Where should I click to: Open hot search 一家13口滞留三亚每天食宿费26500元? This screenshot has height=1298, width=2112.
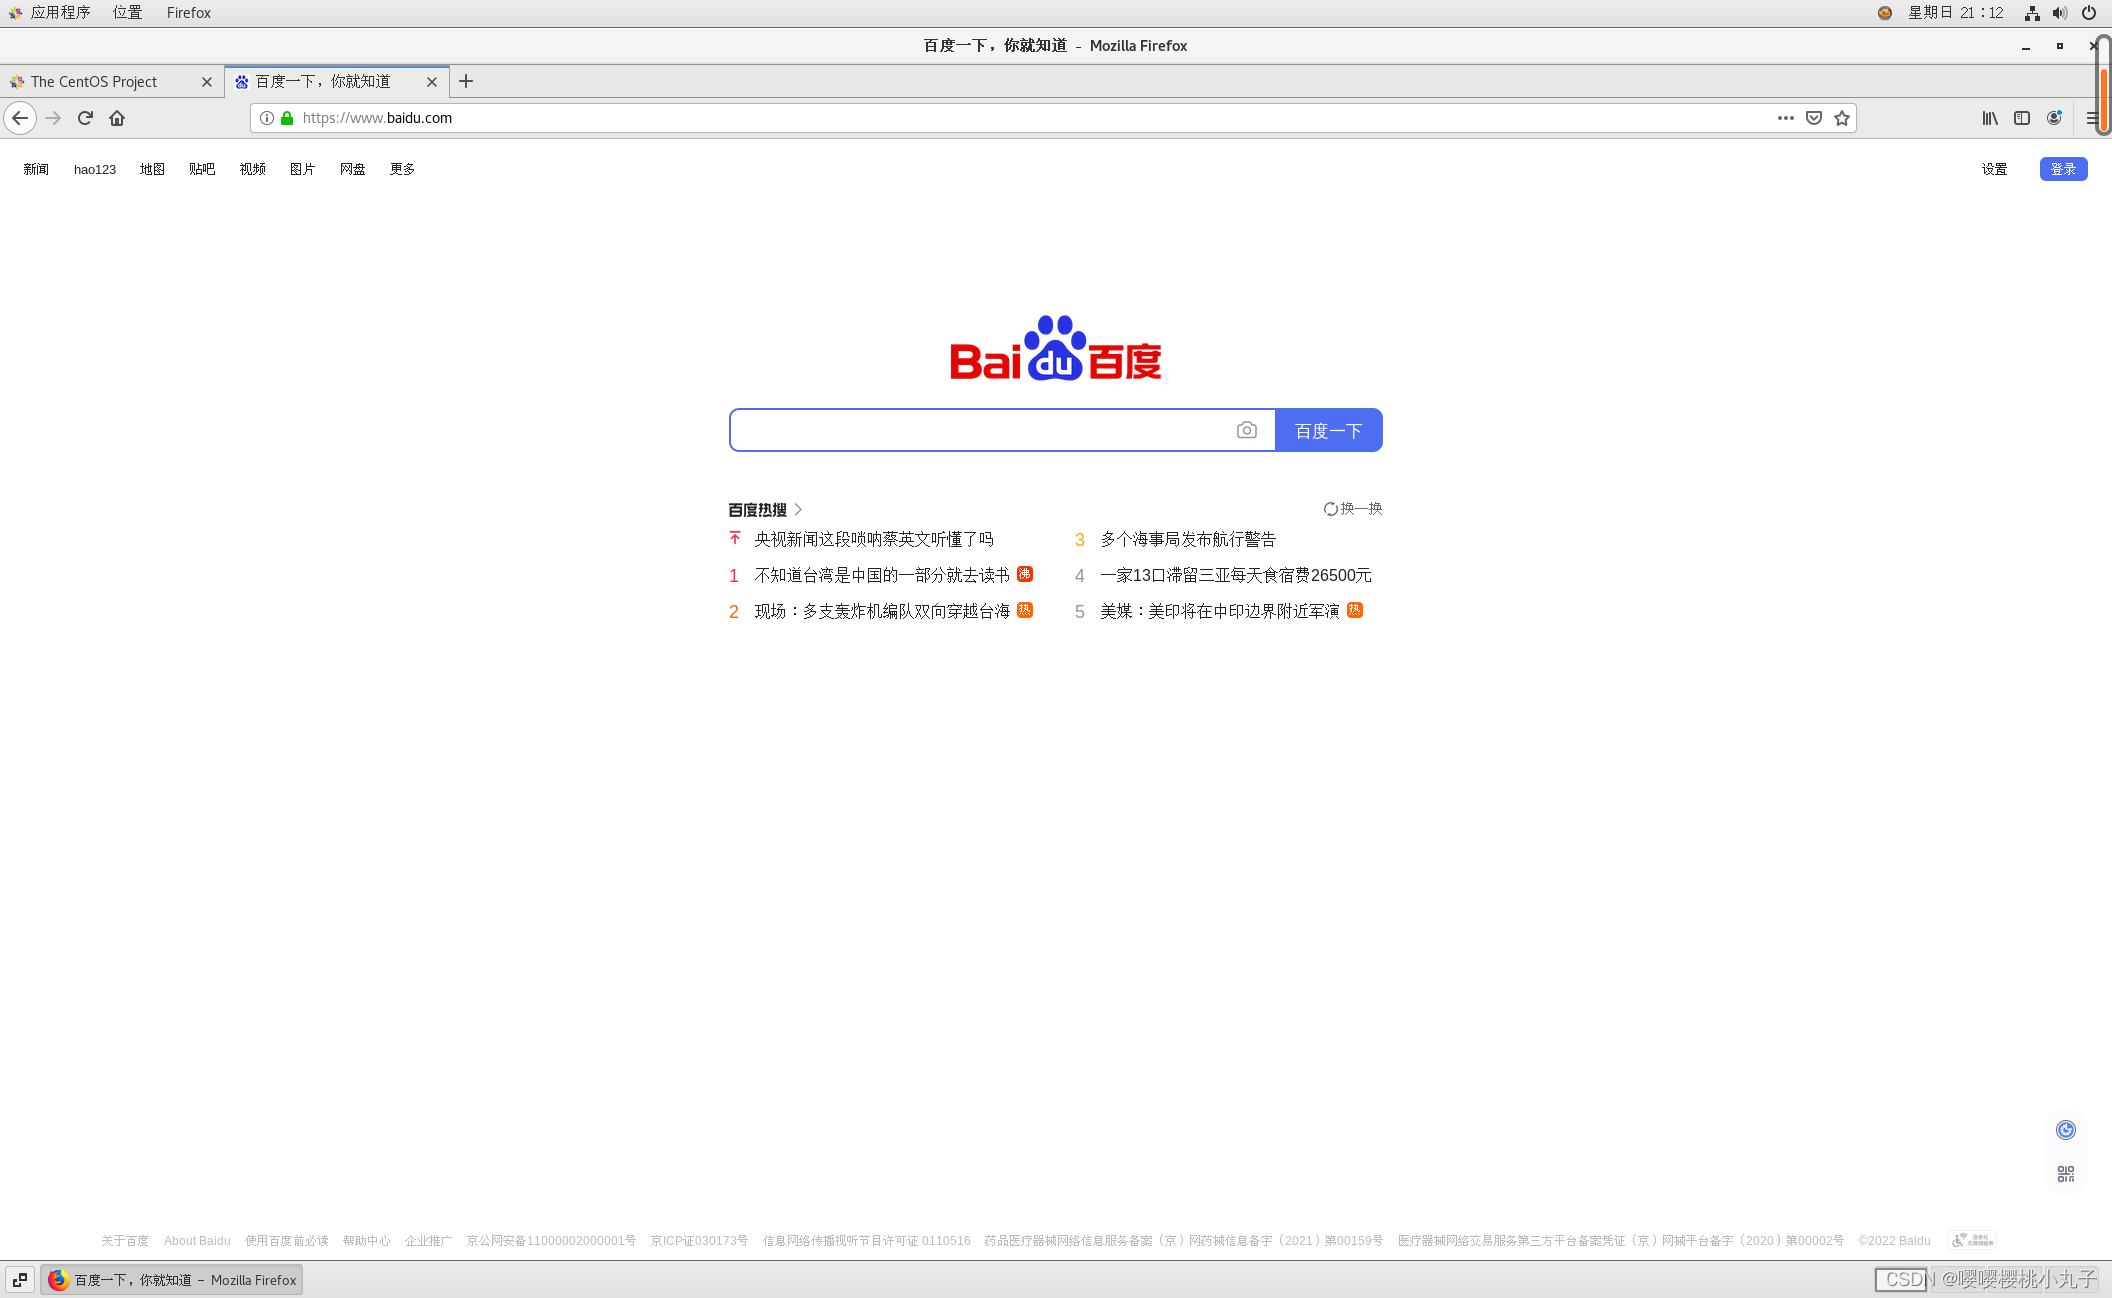coord(1236,575)
